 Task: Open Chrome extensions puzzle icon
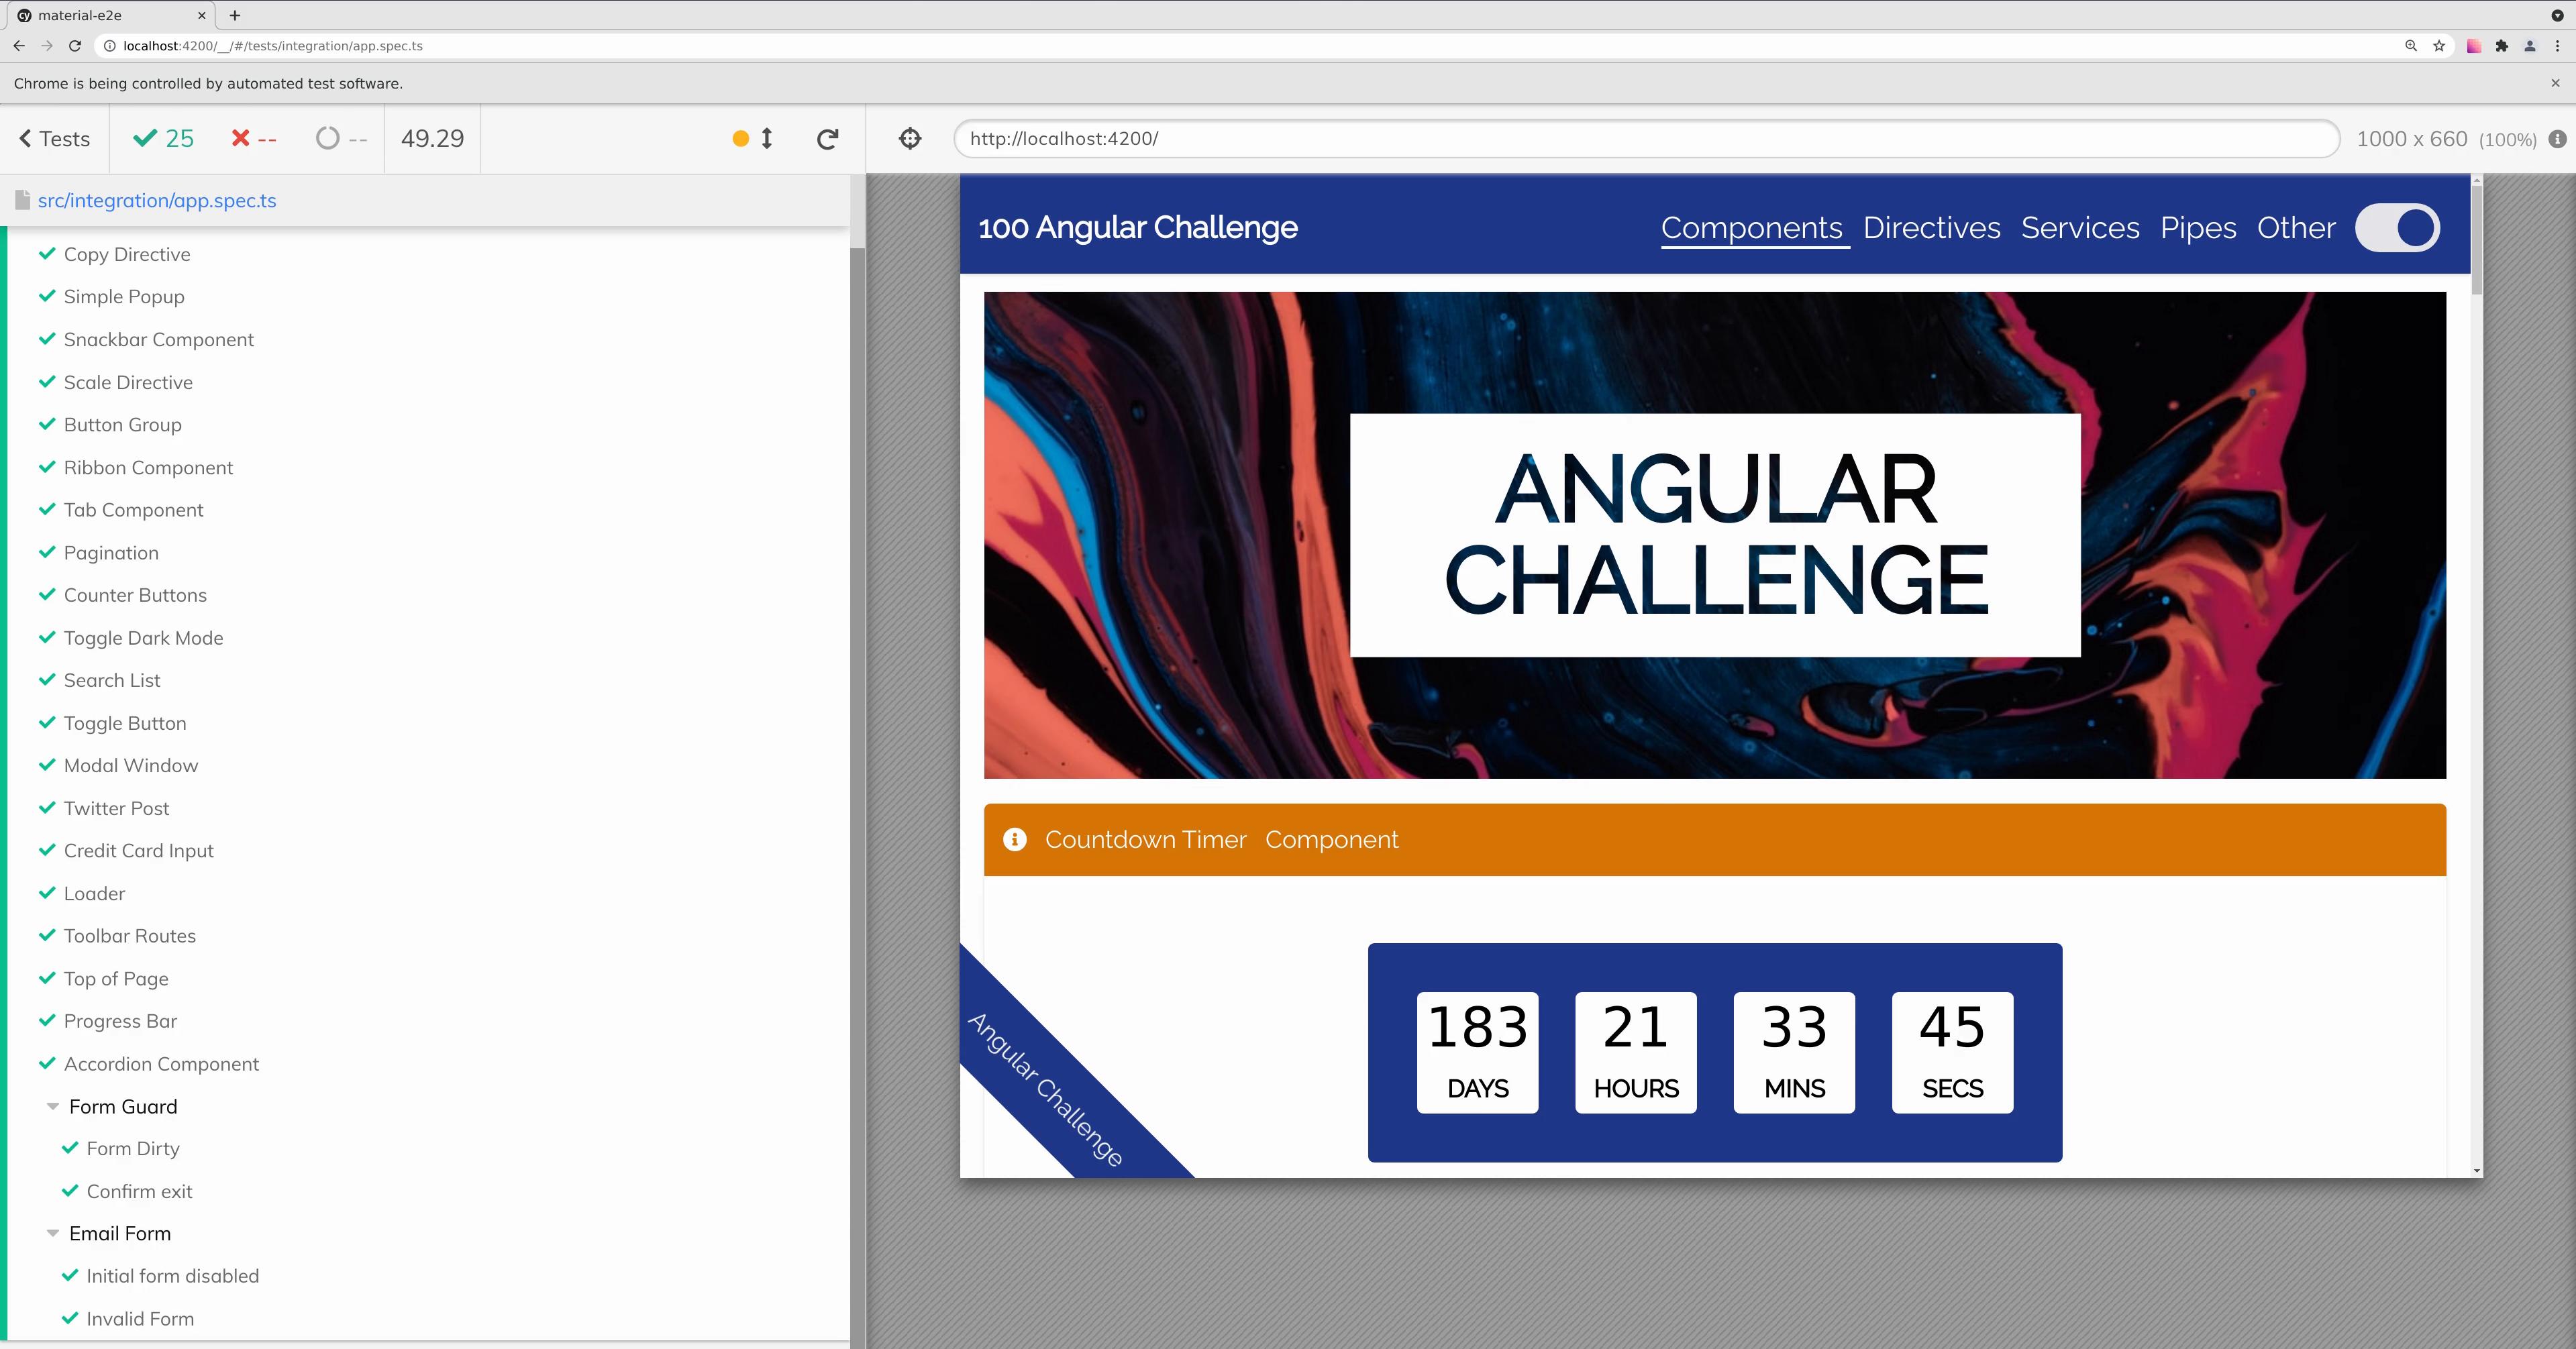coord(2502,46)
